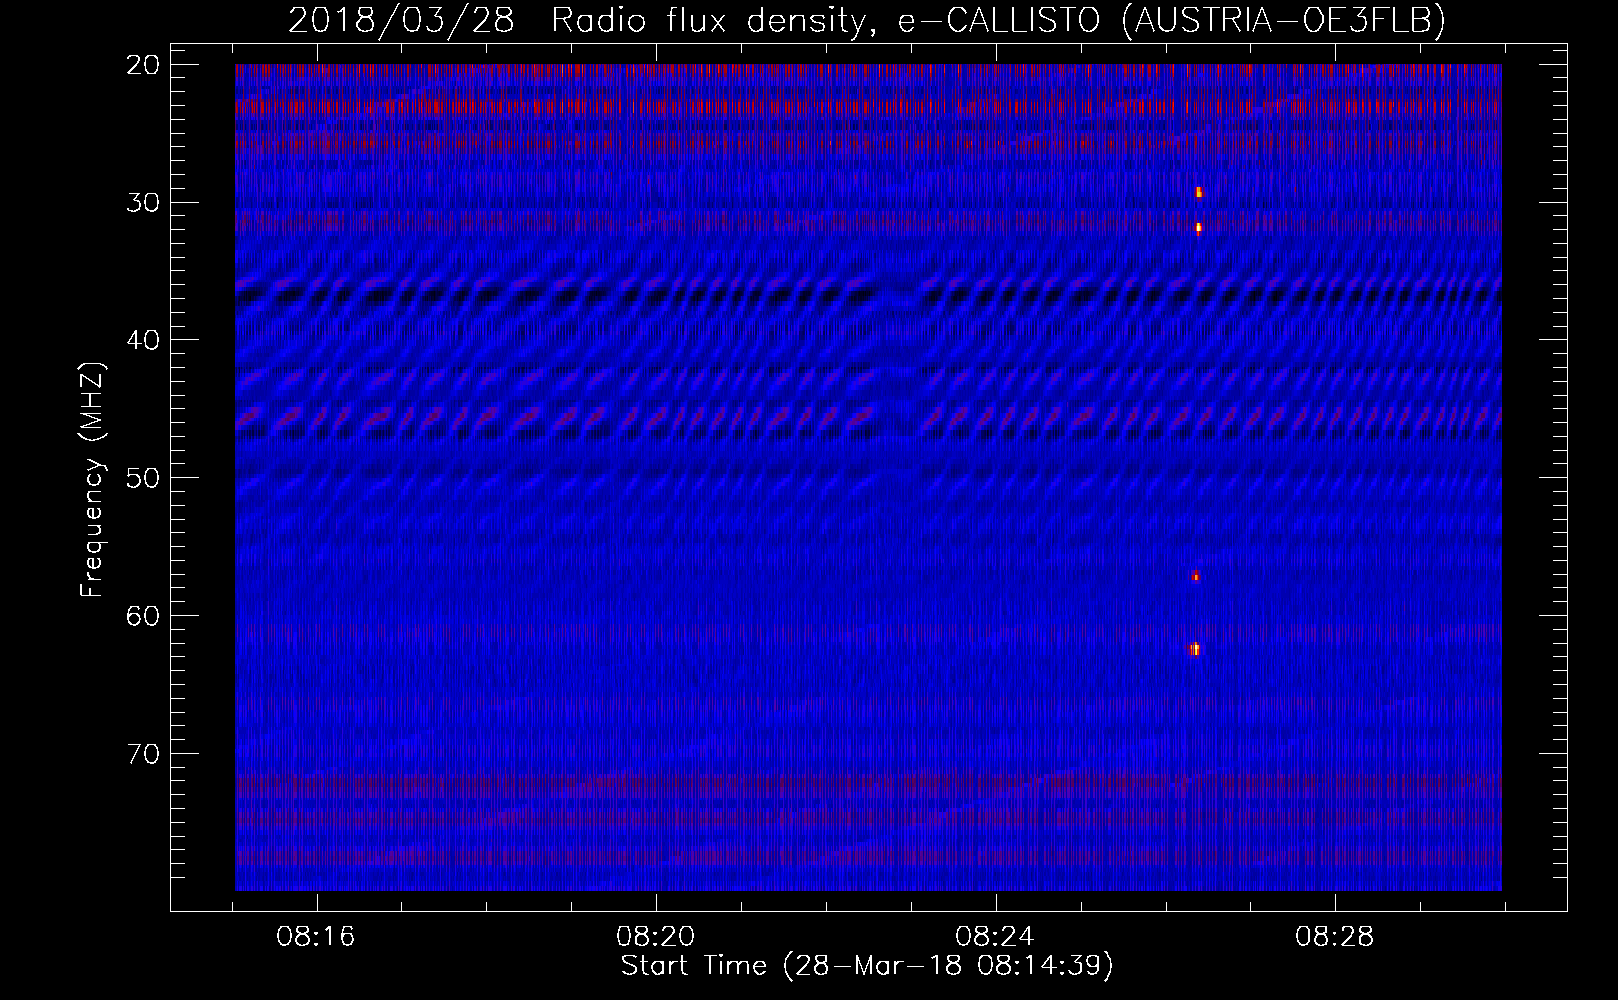Click the '08:20' time tick label
Viewport: 1618px width, 1000px height.
pos(656,937)
